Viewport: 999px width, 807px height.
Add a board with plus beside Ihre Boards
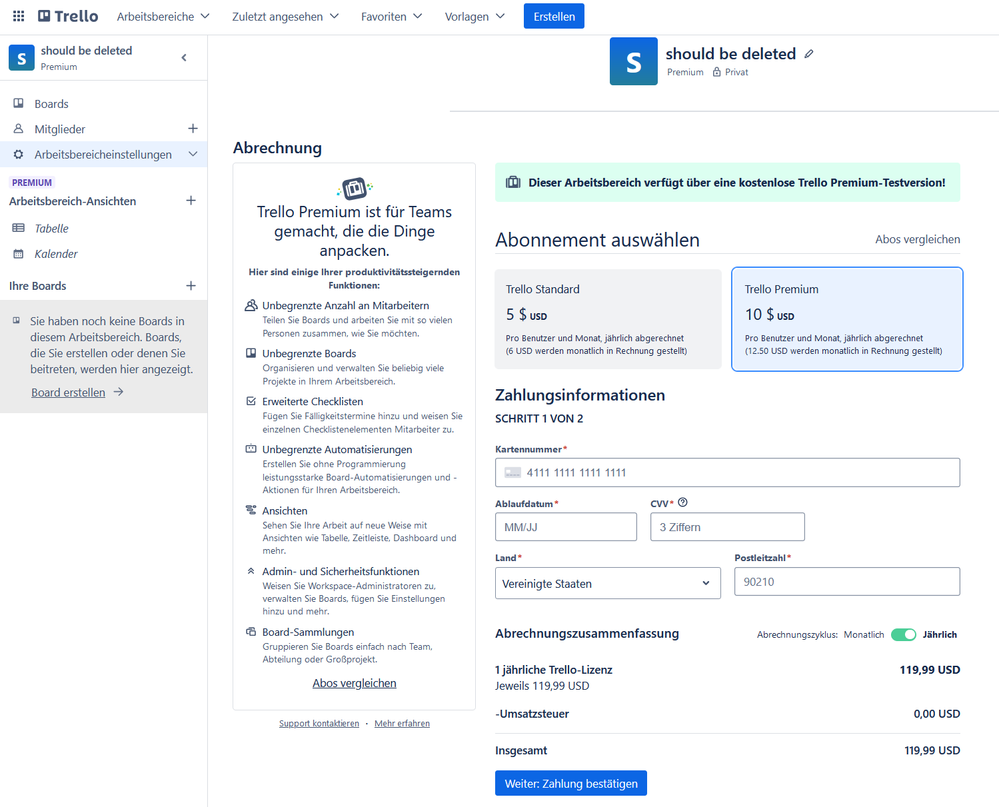[190, 285]
